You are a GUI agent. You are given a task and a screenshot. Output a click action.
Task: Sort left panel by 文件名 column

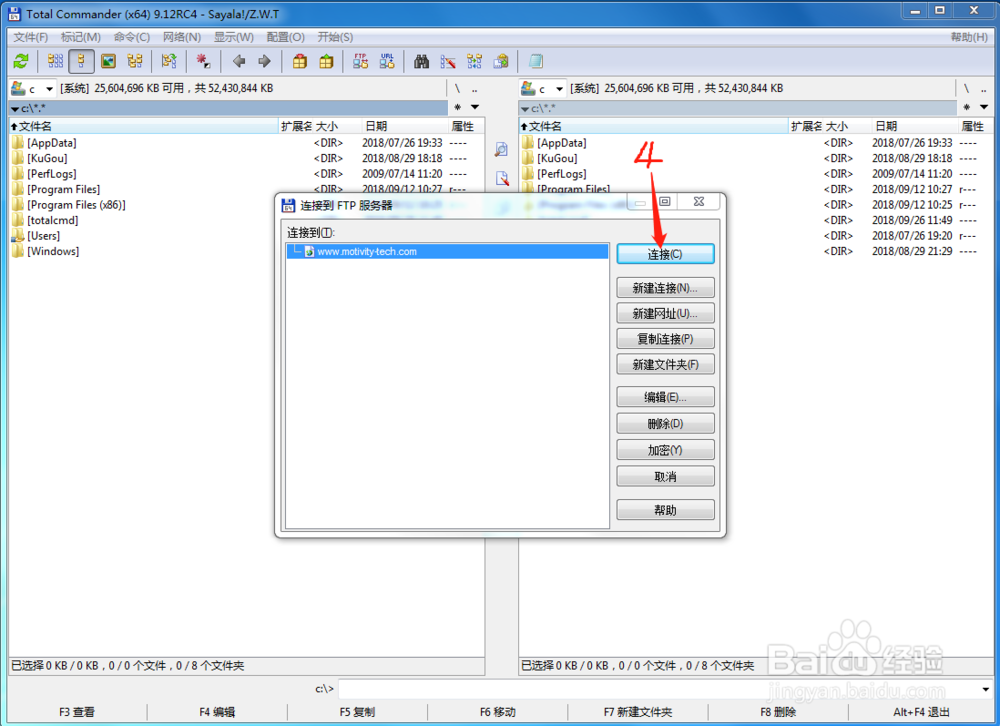tap(143, 126)
